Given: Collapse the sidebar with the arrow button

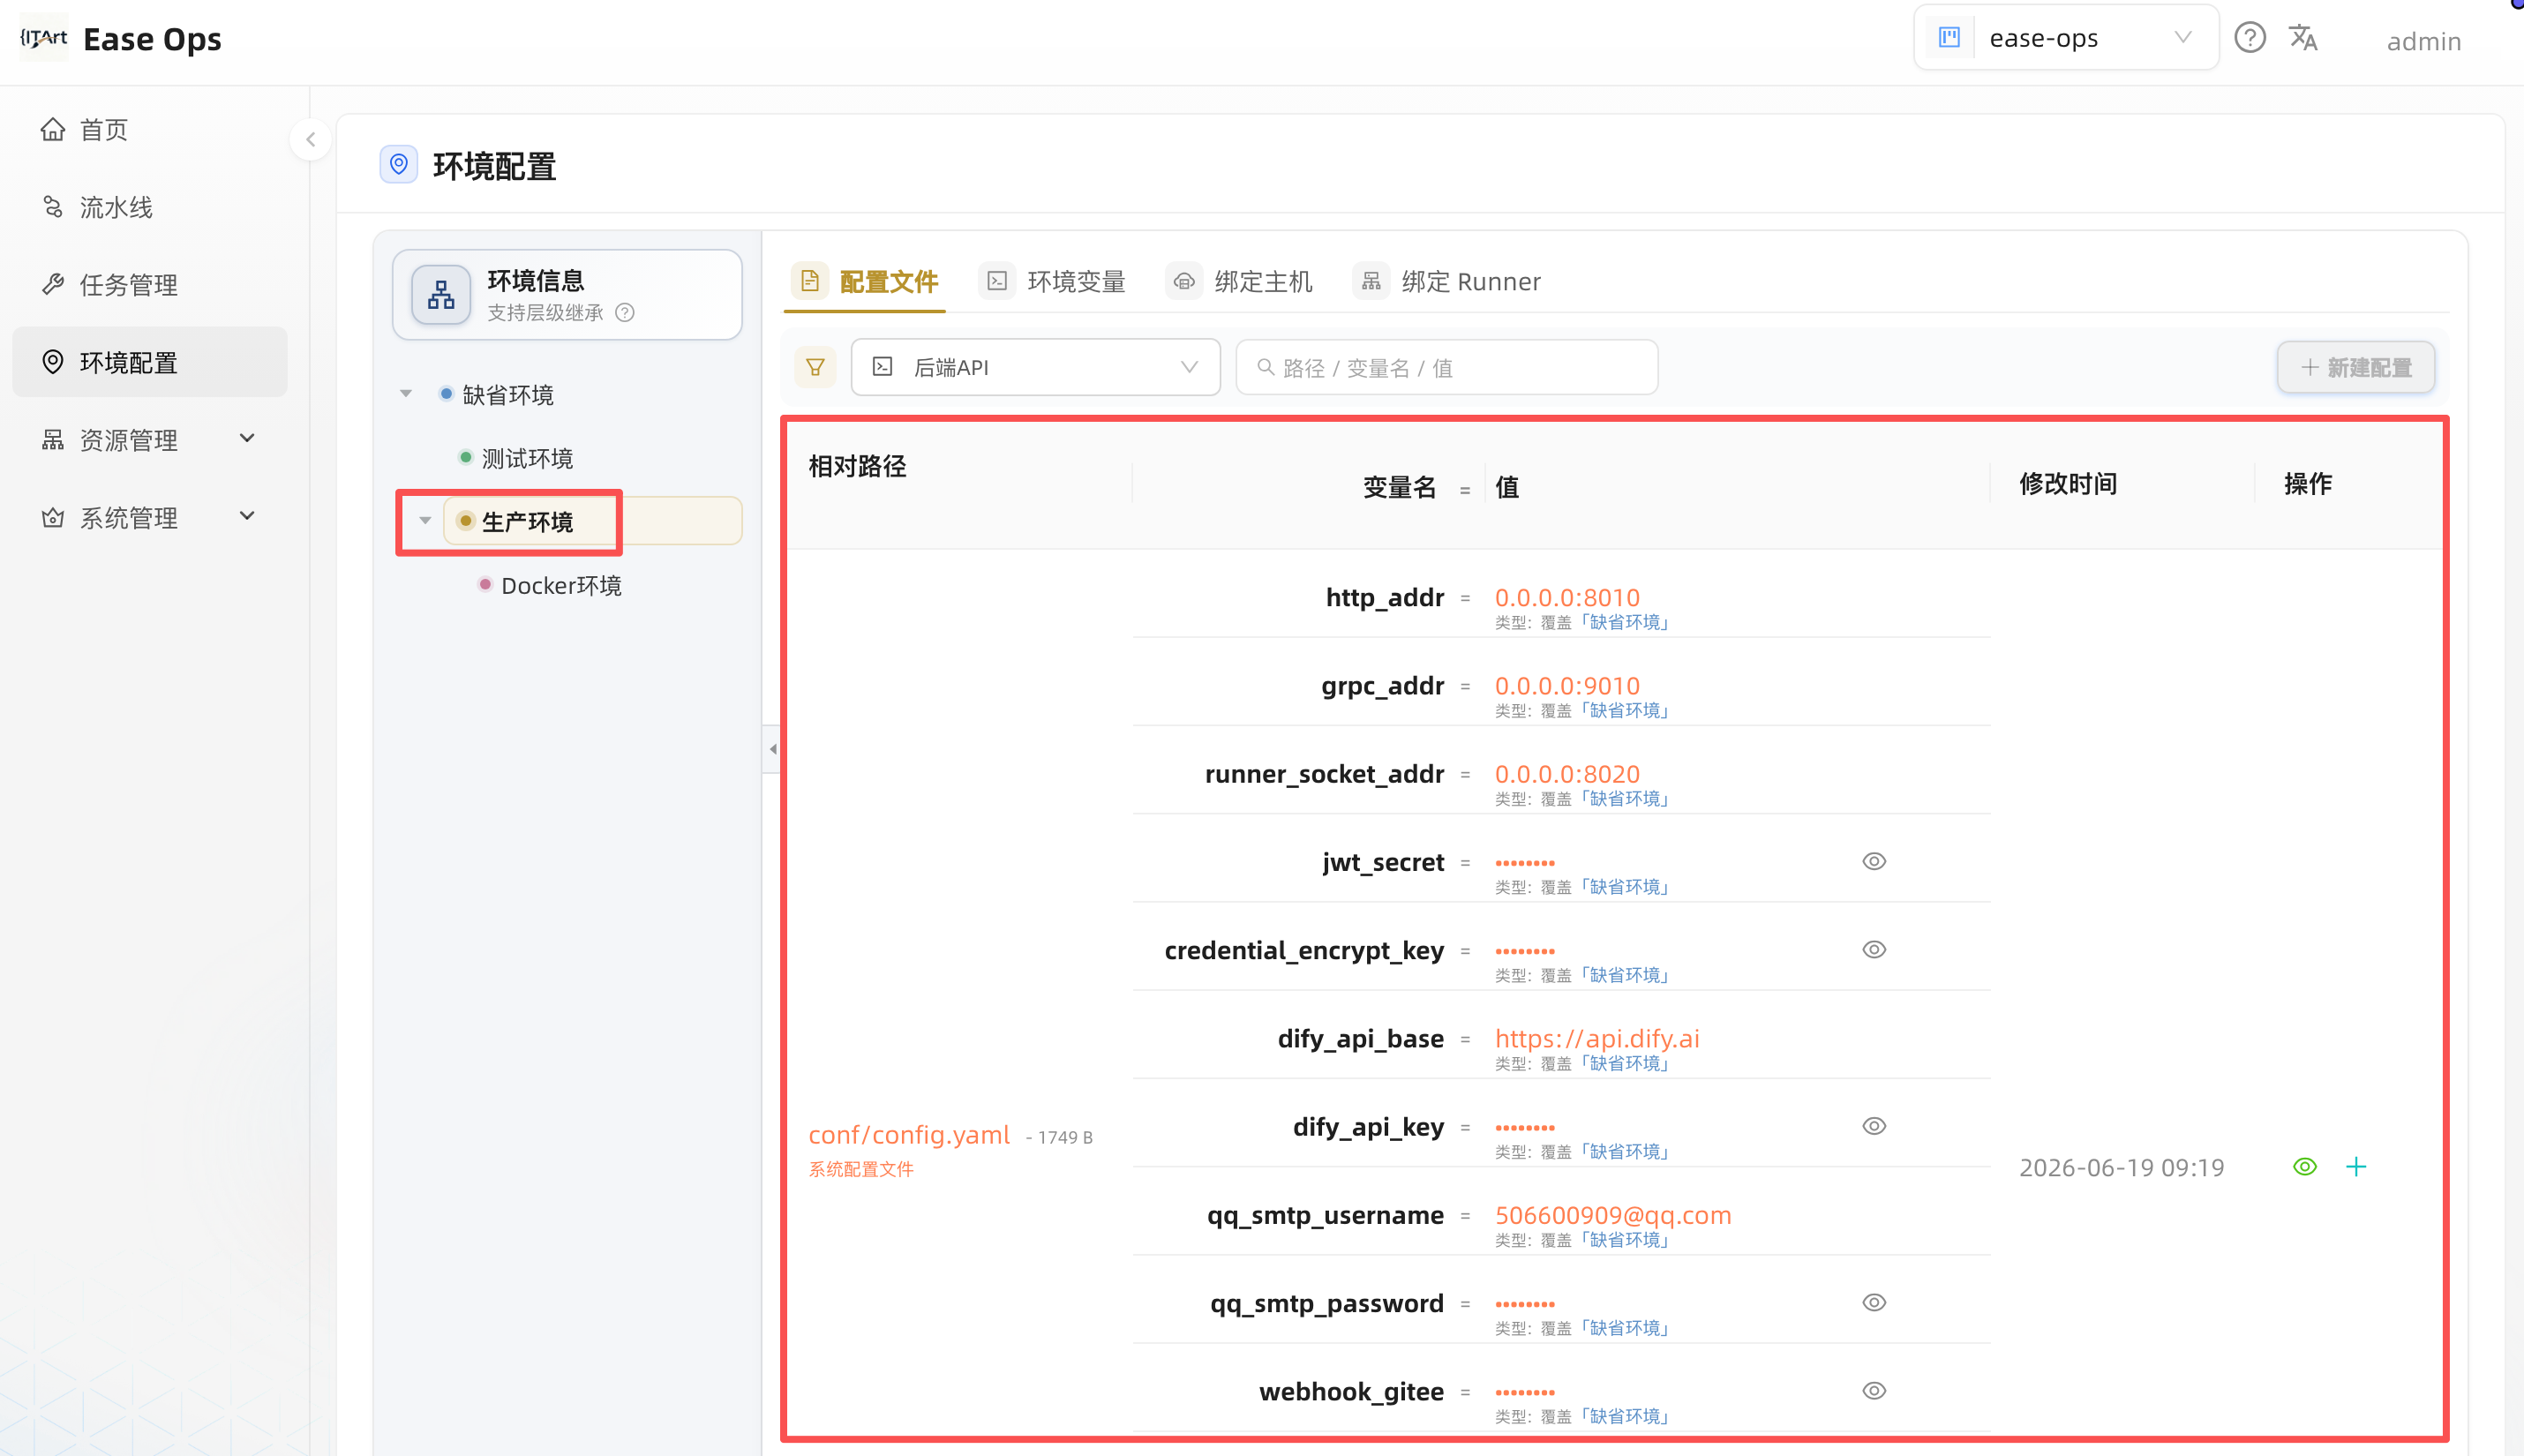Looking at the screenshot, I should [310, 140].
